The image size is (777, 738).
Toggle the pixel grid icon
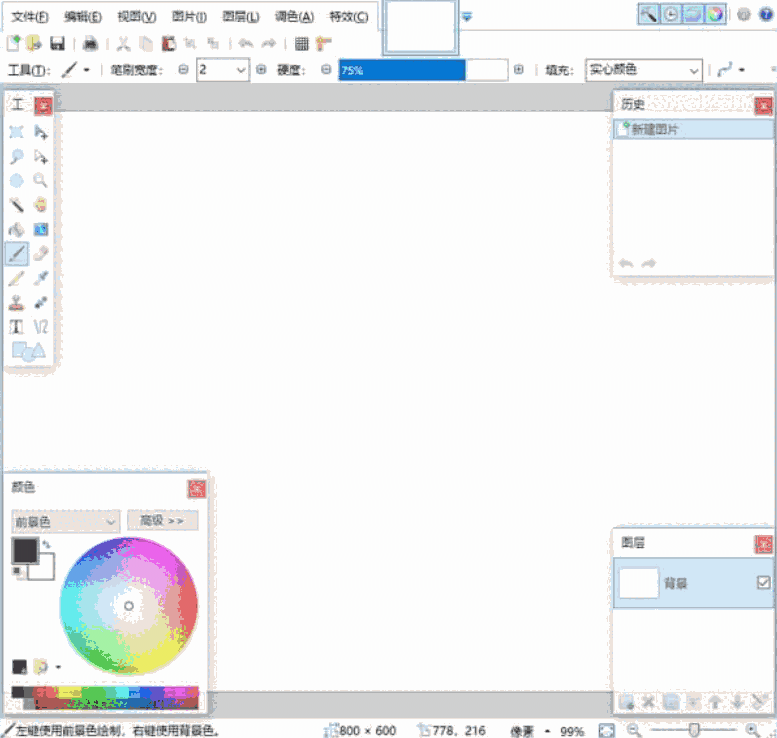(x=301, y=44)
